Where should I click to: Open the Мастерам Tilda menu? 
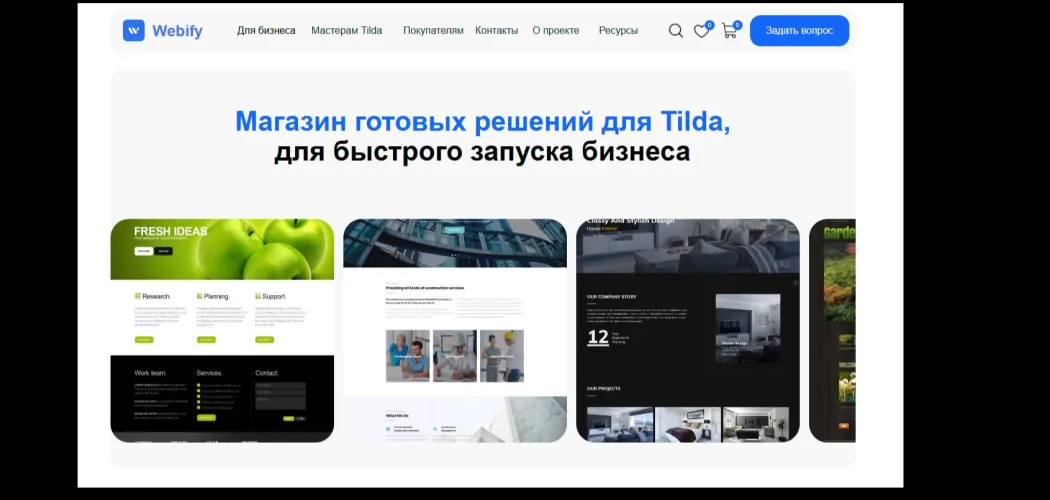[x=347, y=30]
